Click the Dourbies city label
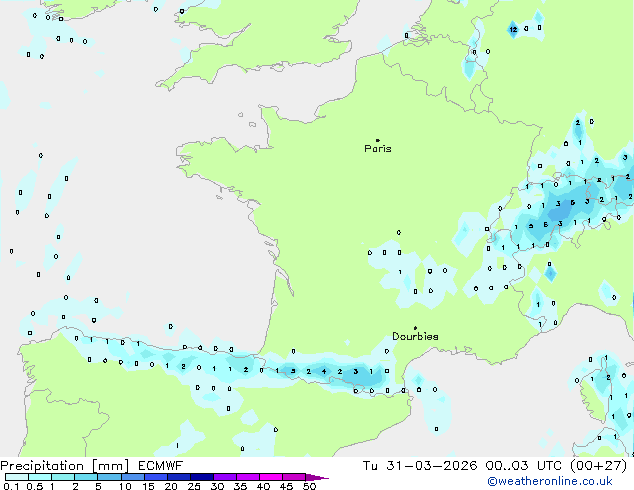 [415, 336]
